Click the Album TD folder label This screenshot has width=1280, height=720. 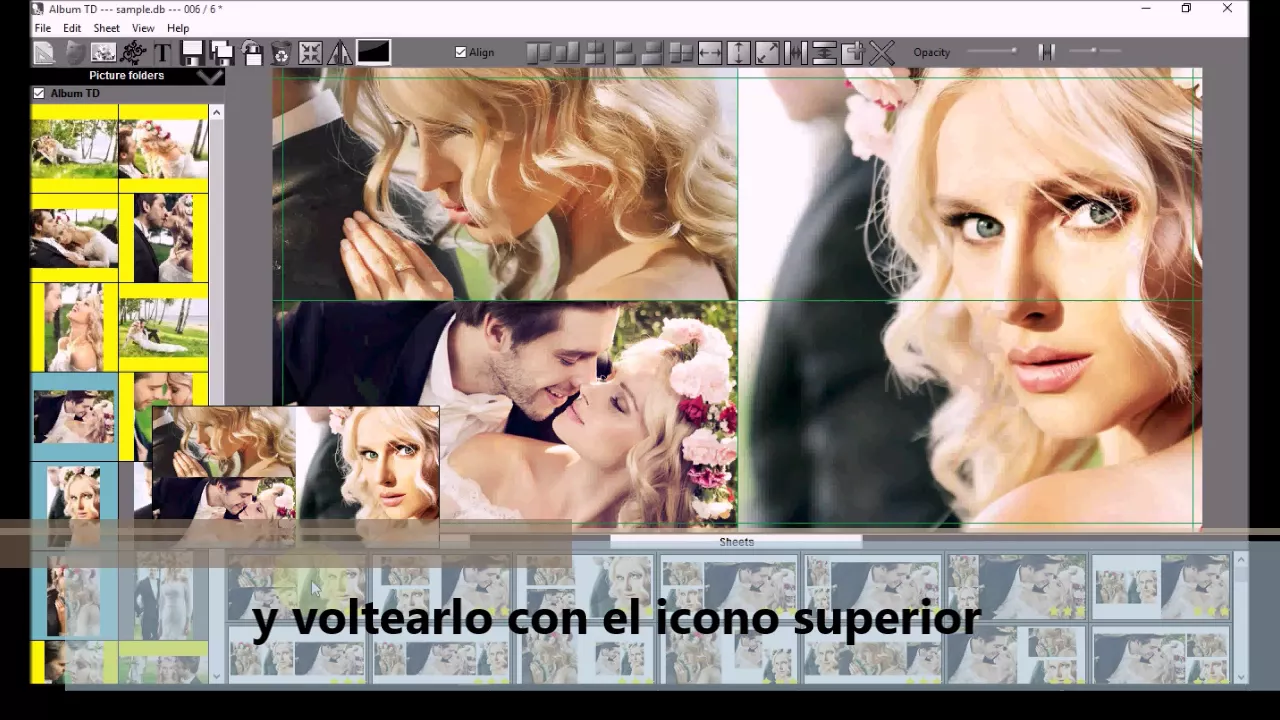click(x=75, y=93)
